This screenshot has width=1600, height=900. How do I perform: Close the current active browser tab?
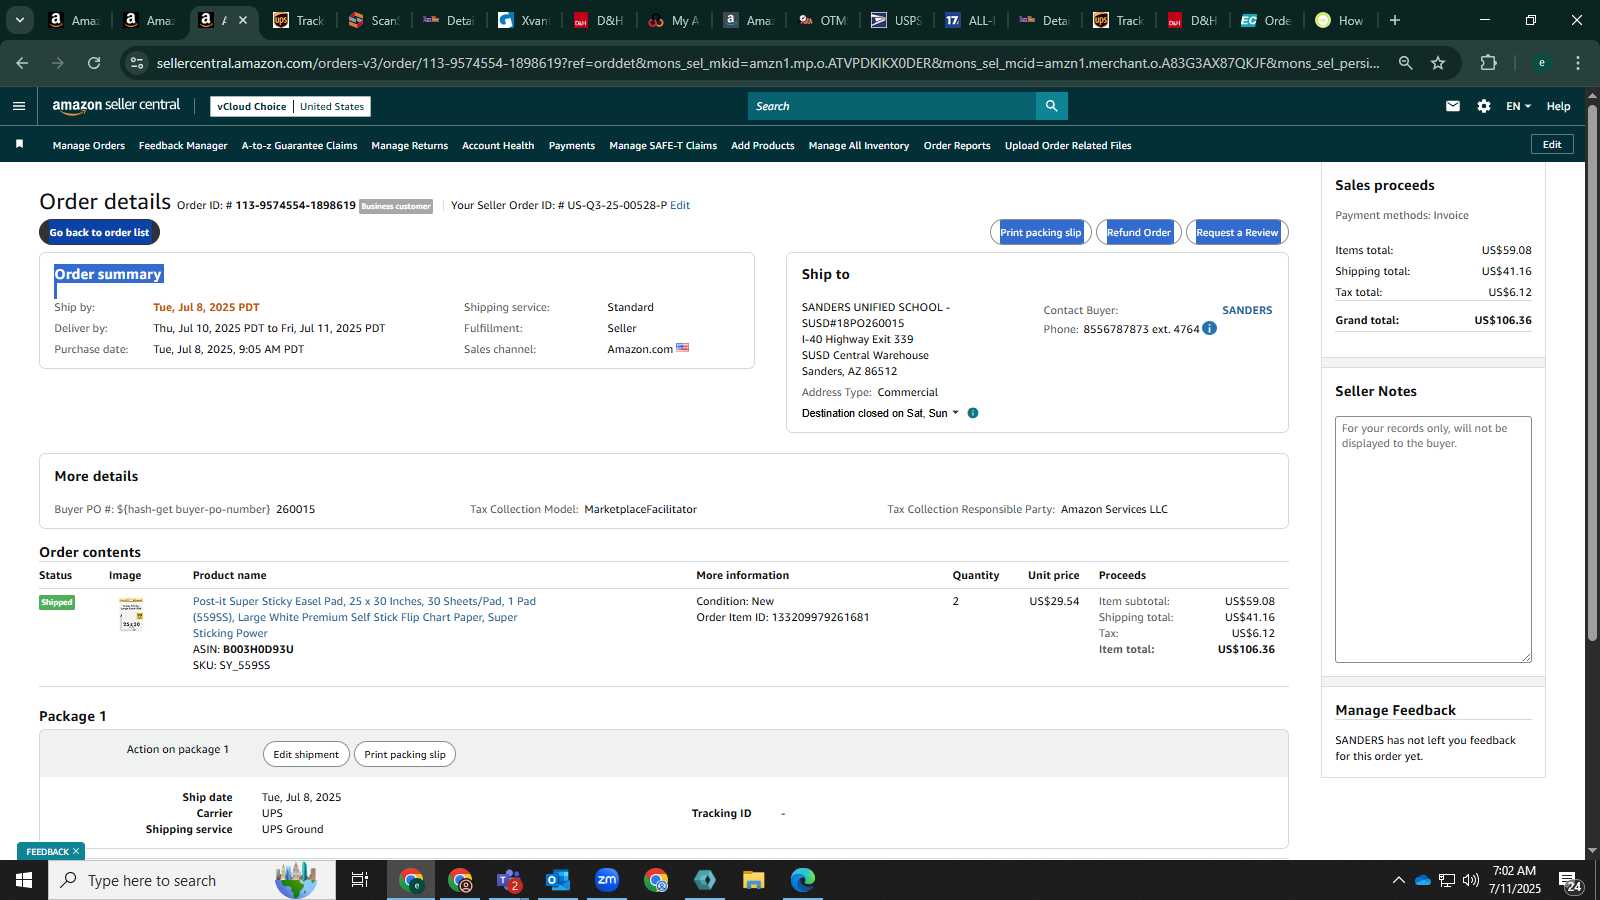point(243,20)
